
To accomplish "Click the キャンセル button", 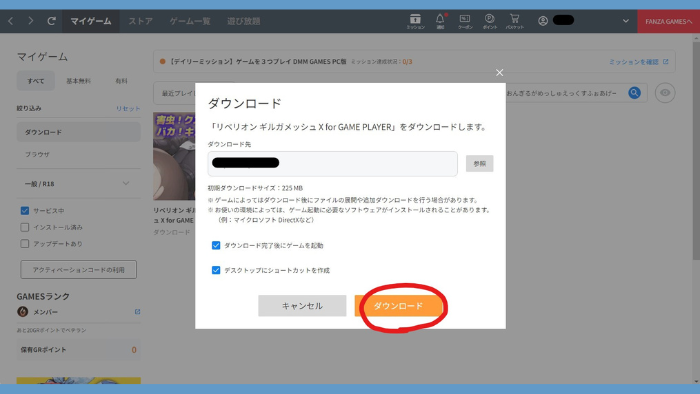I will coord(302,306).
